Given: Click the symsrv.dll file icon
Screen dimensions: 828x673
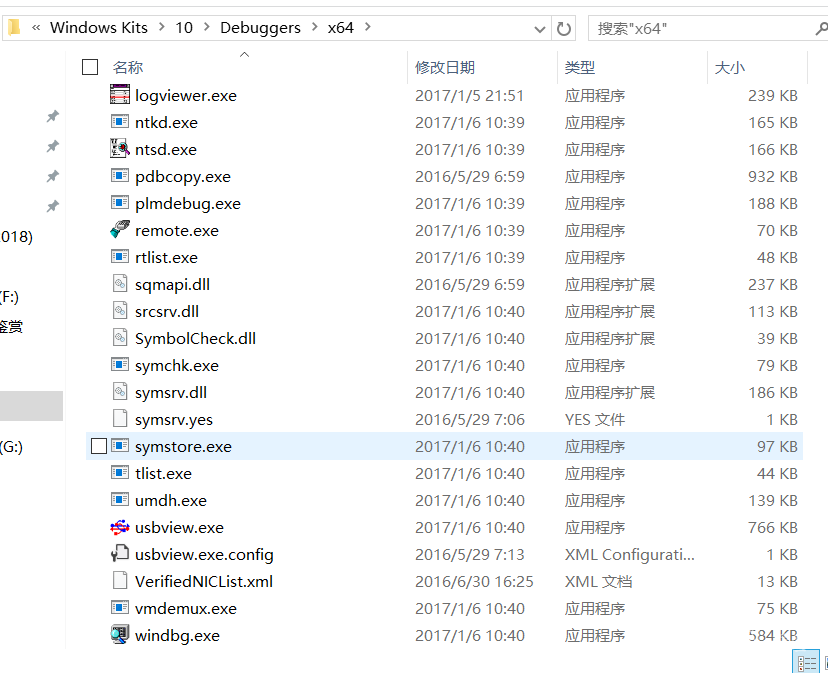Looking at the screenshot, I should (x=120, y=391).
